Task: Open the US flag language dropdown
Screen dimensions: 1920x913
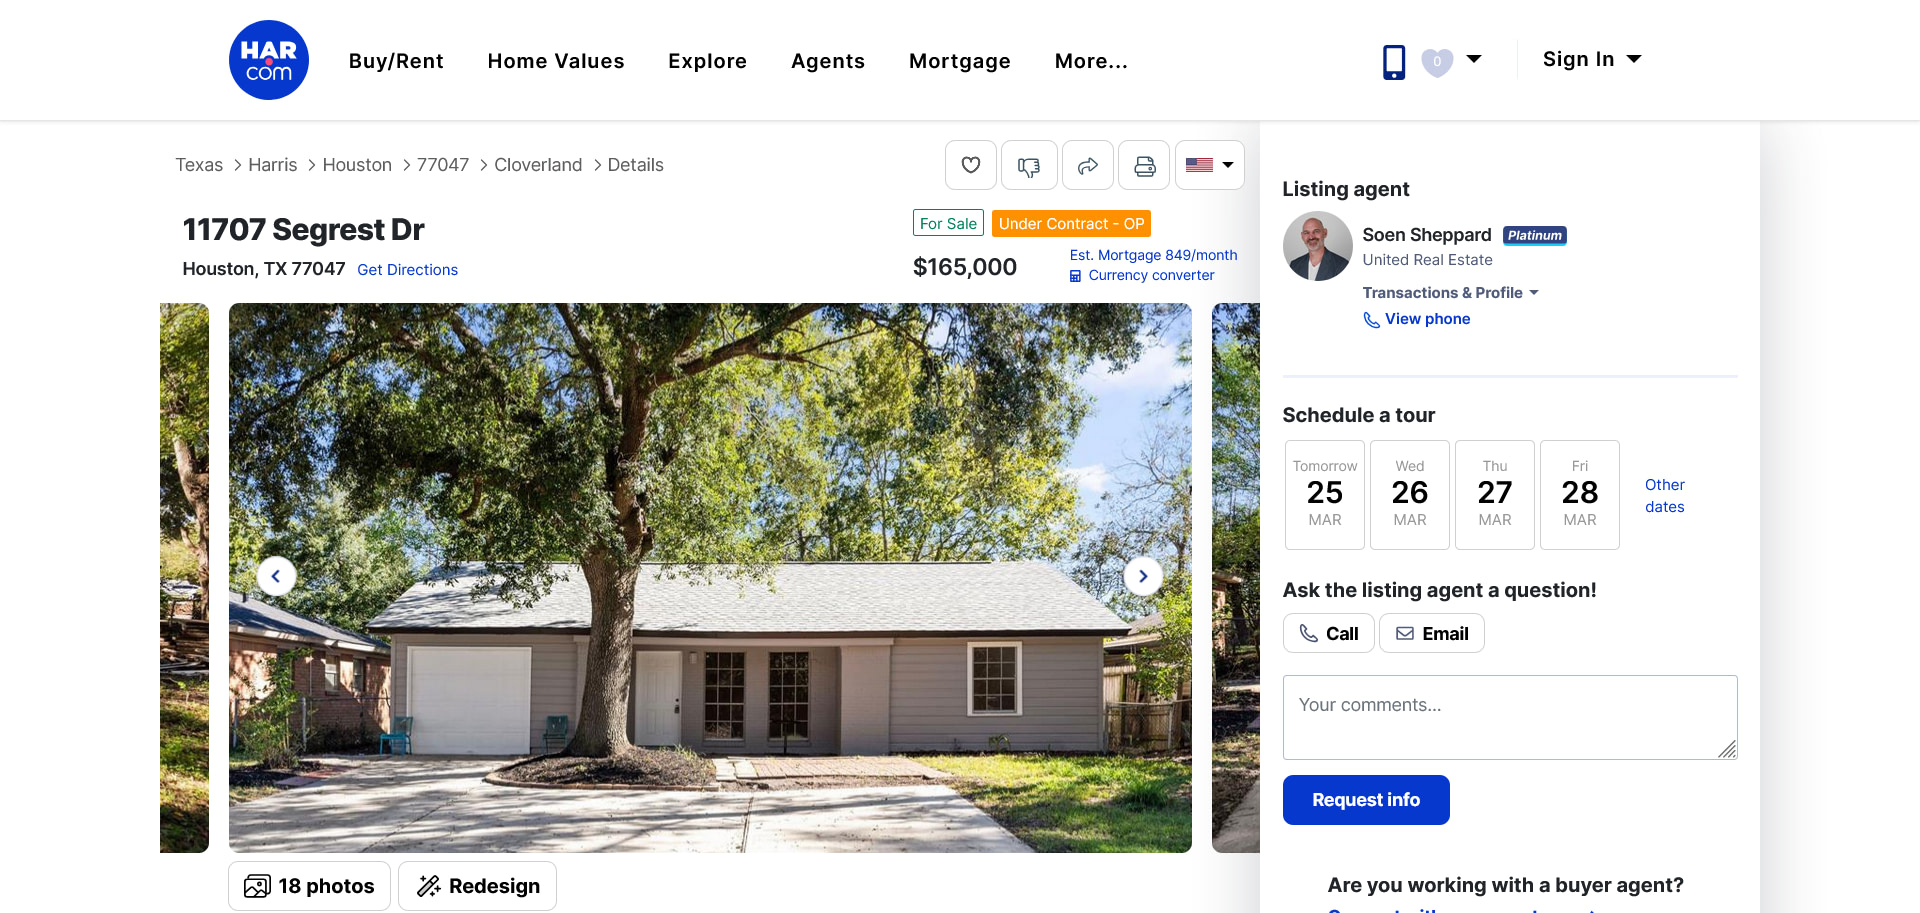Action: coord(1210,165)
